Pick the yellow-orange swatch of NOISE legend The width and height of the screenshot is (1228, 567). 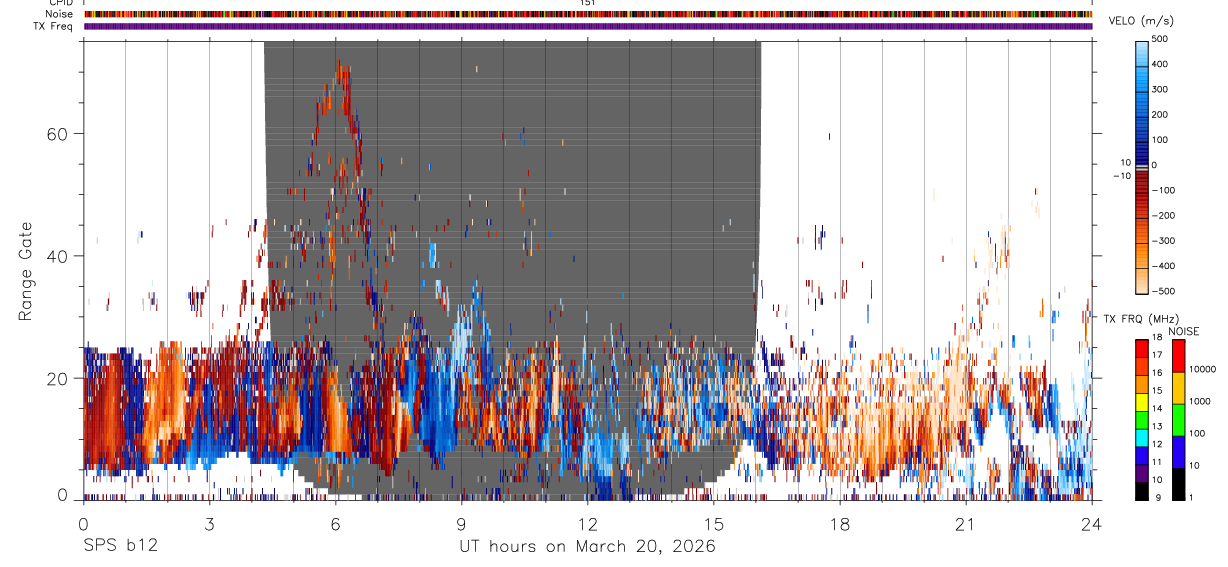(x=1179, y=388)
